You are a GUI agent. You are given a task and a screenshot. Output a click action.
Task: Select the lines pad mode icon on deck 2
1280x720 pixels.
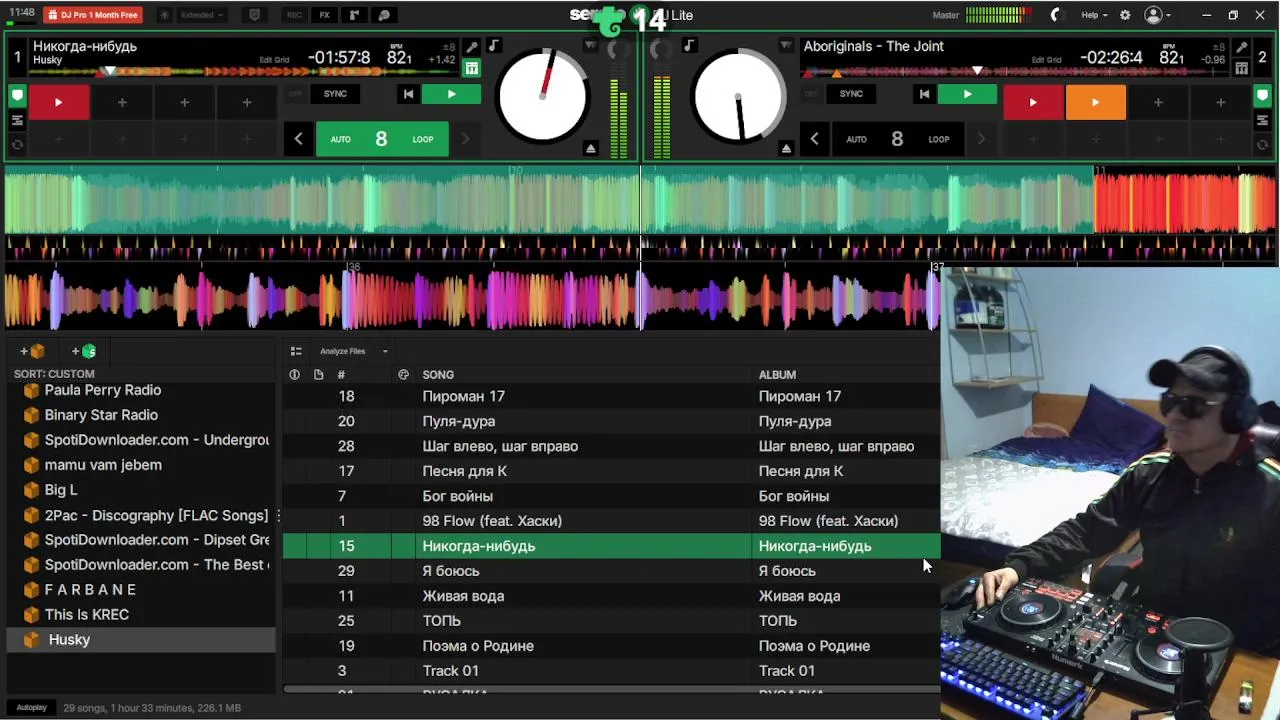1262,120
